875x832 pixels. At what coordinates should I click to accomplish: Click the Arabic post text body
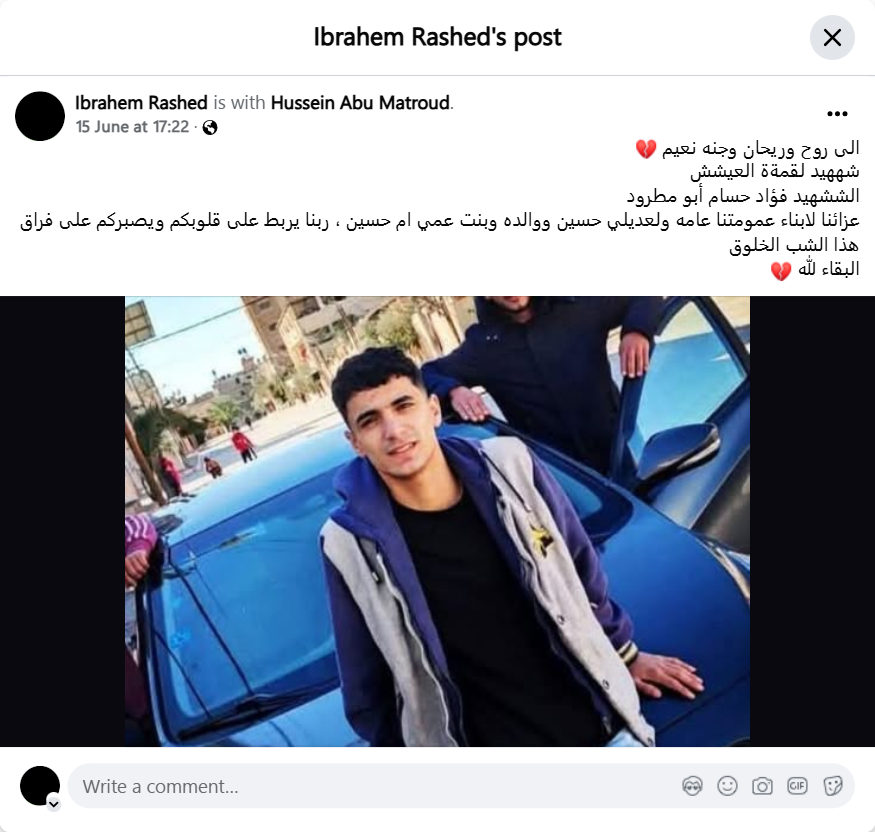[440, 209]
